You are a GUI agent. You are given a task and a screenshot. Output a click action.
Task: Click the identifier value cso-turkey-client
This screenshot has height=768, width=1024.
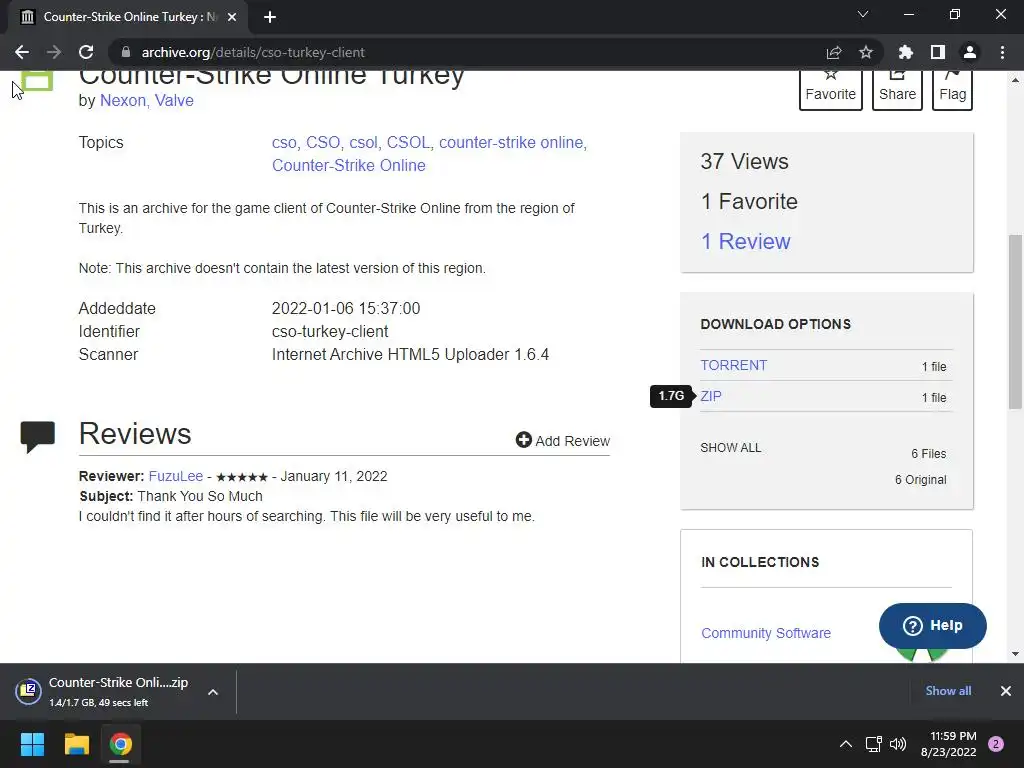330,332
